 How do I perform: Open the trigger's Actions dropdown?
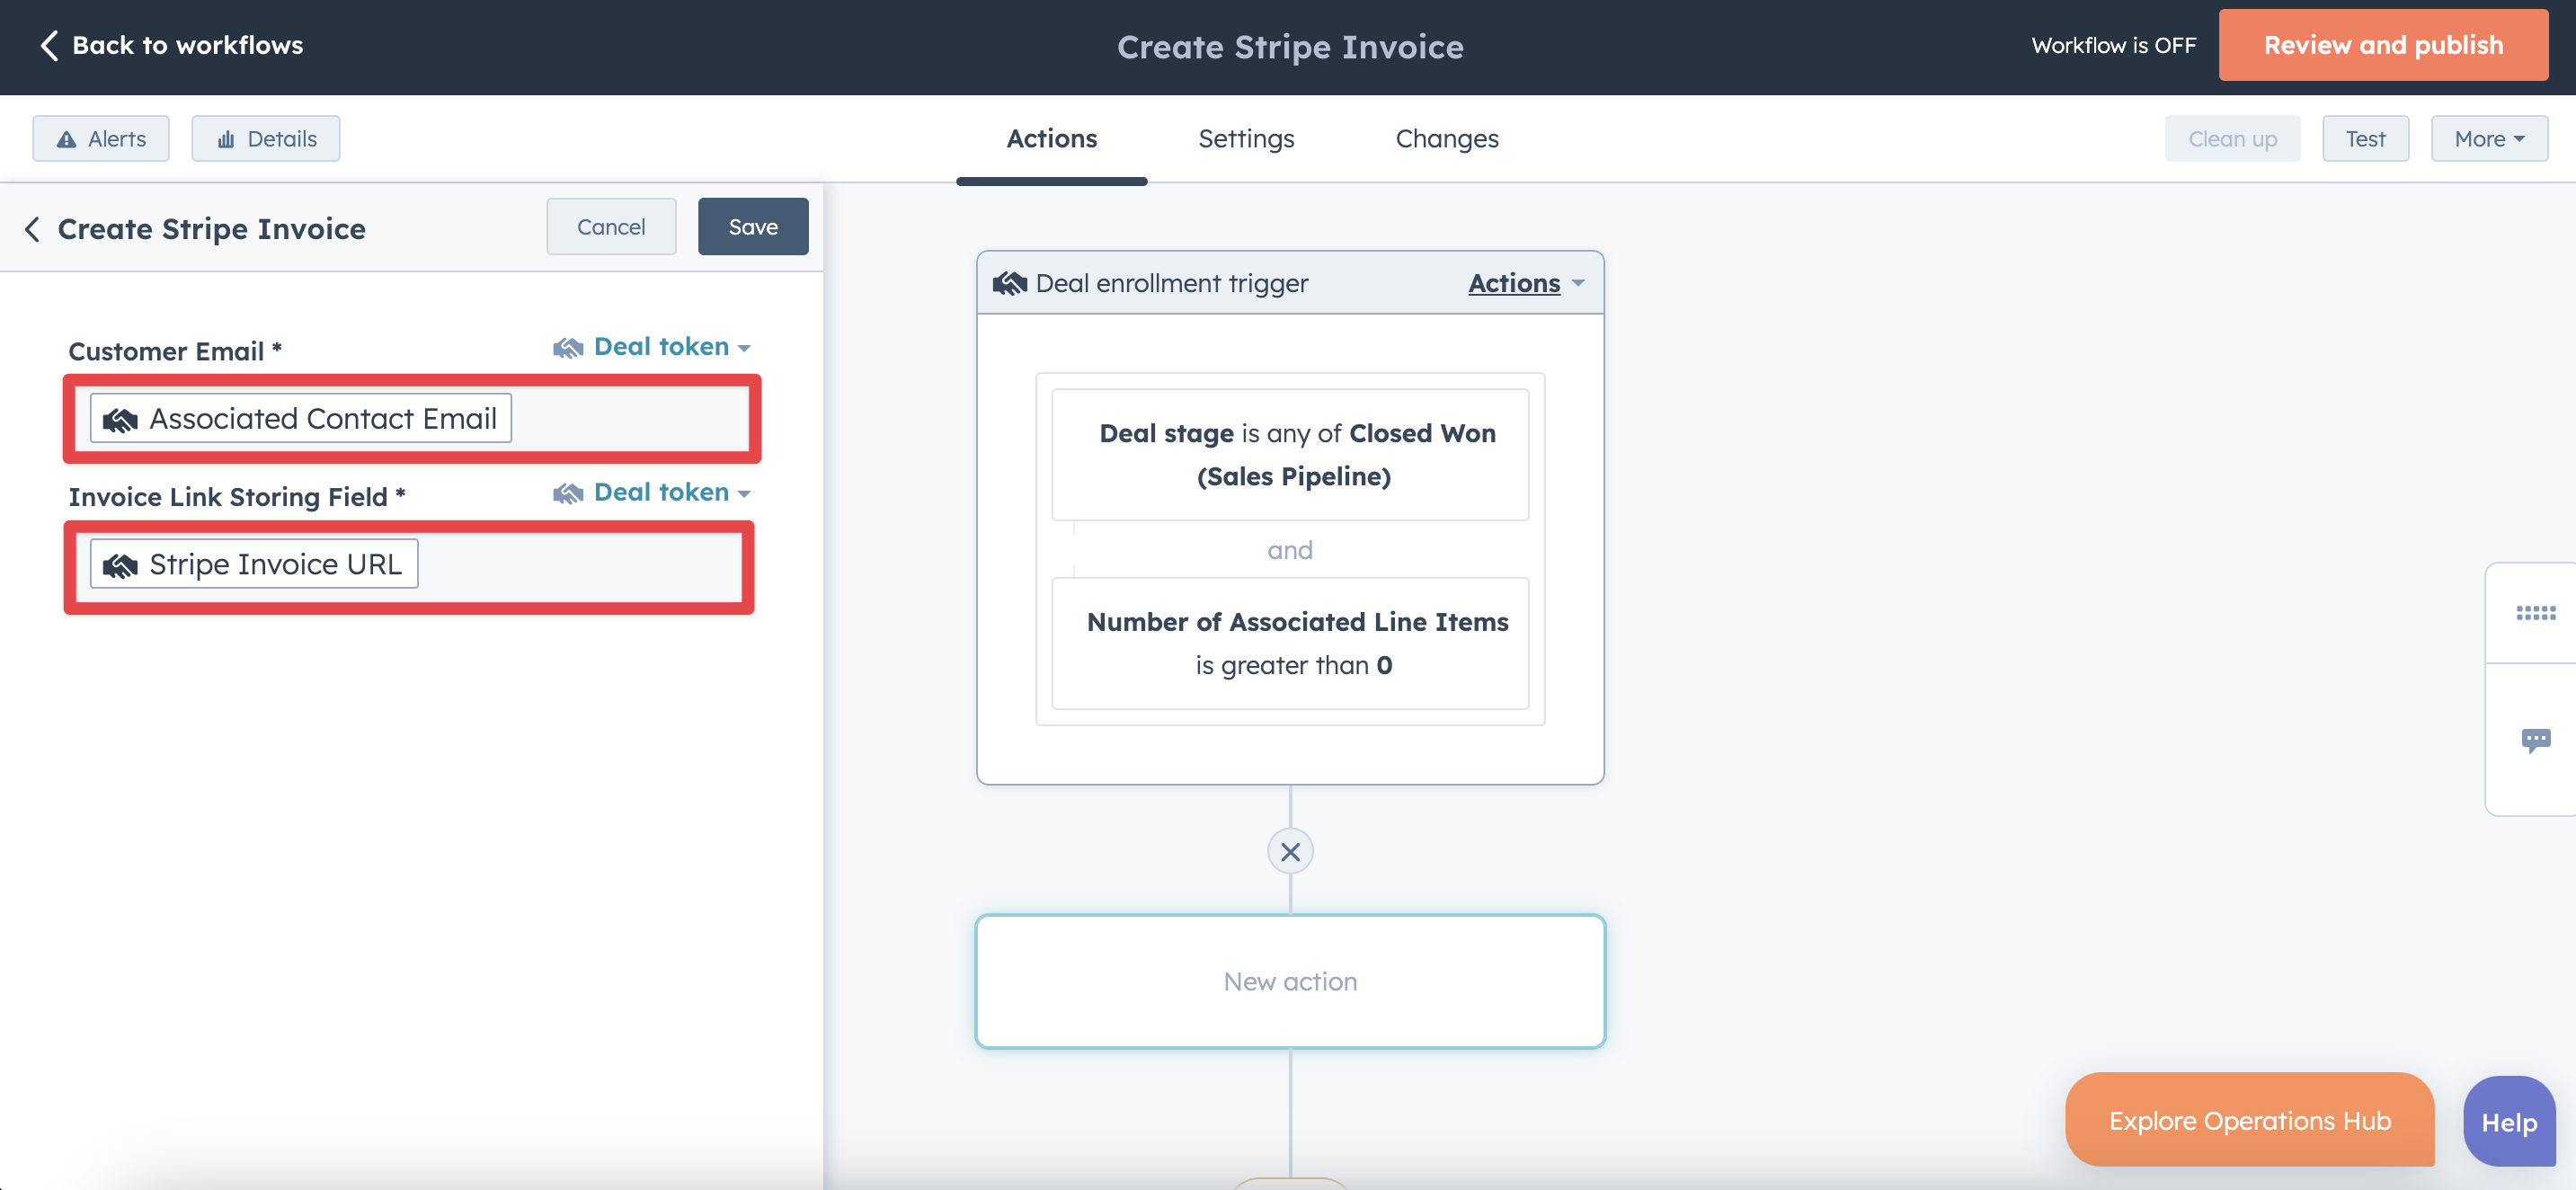tap(1526, 284)
